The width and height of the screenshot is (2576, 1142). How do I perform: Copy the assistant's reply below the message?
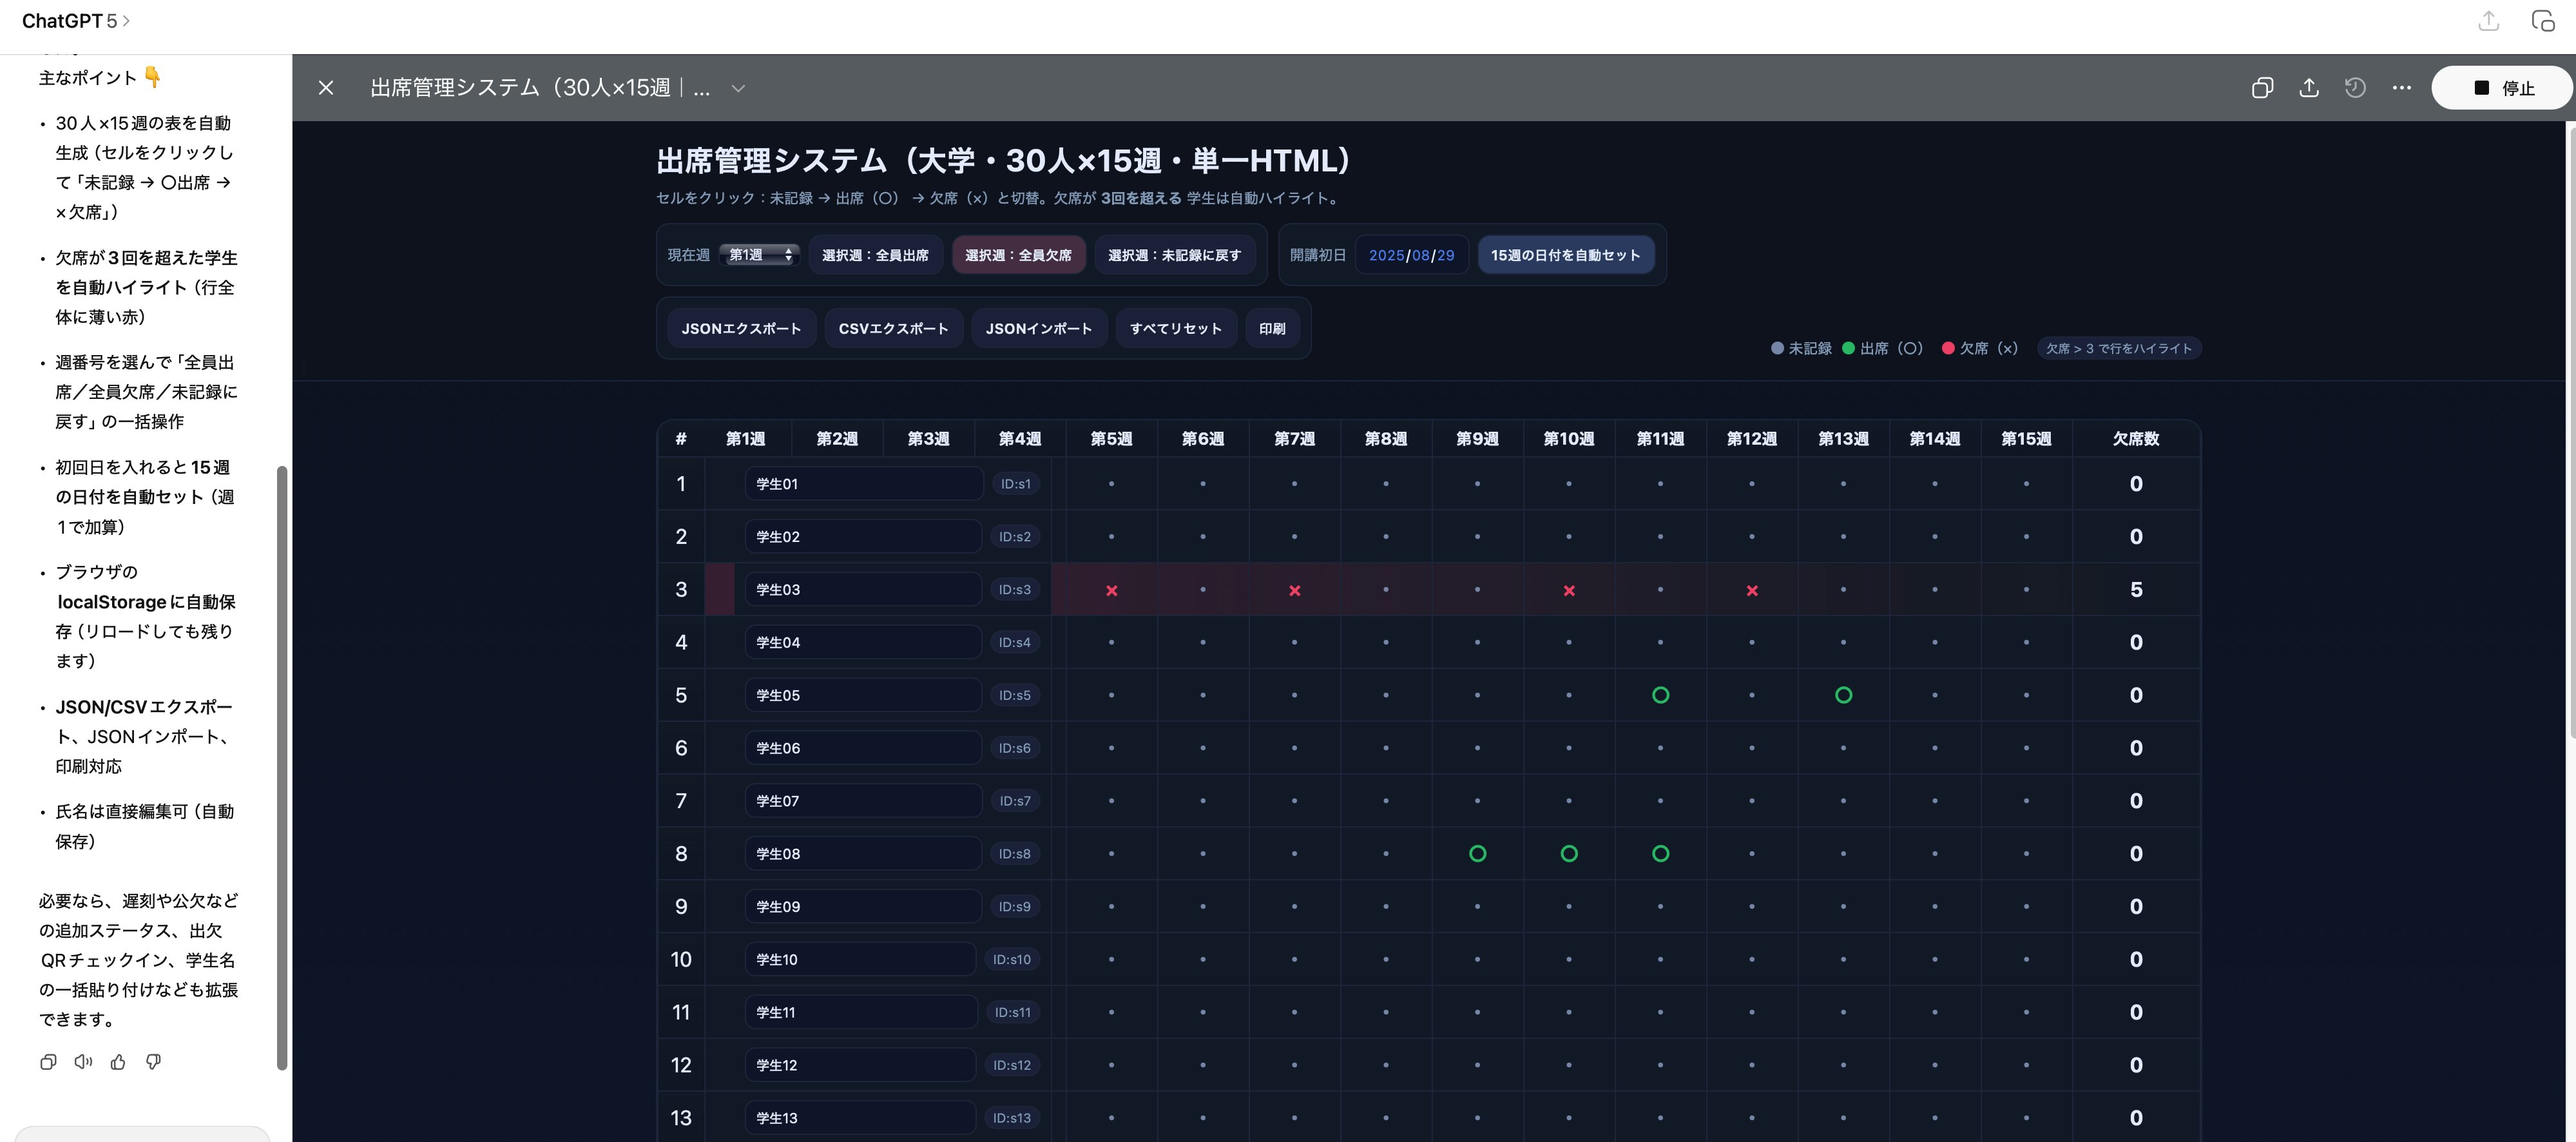click(x=48, y=1061)
